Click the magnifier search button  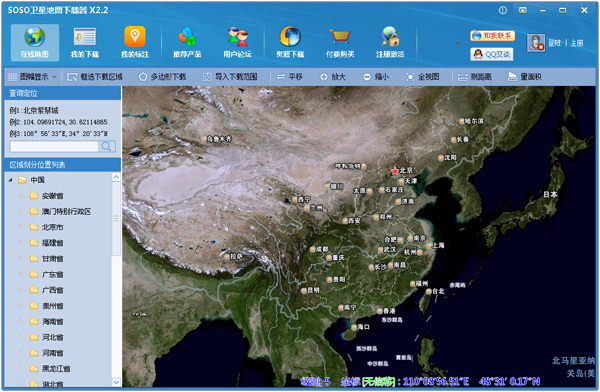click(107, 146)
